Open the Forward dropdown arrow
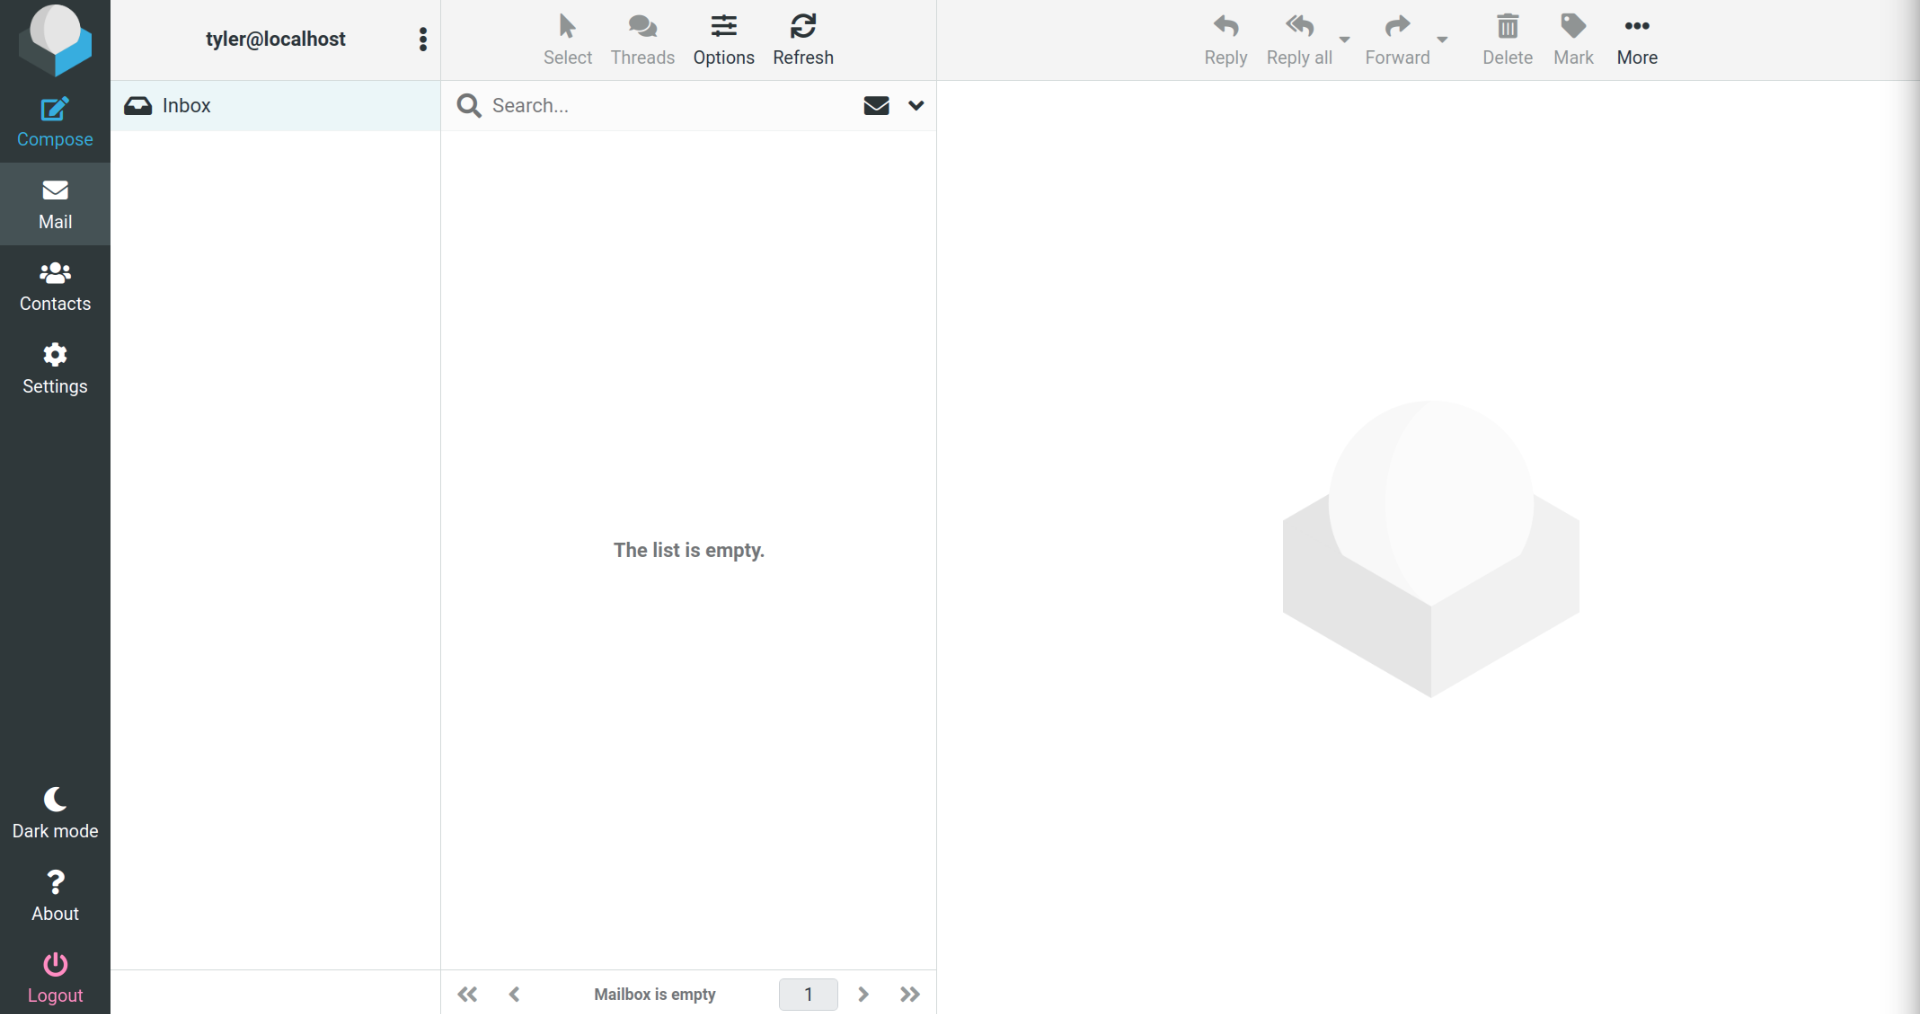 coord(1442,40)
